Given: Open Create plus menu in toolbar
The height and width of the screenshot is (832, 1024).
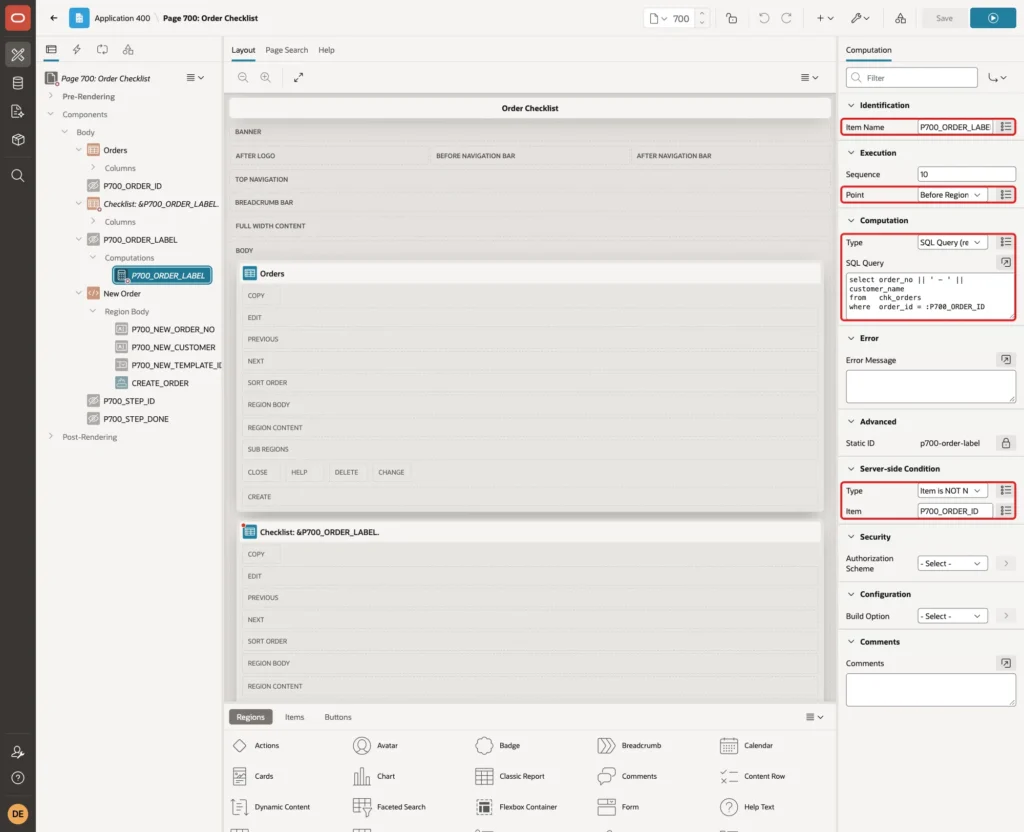Looking at the screenshot, I should pyautogui.click(x=825, y=18).
